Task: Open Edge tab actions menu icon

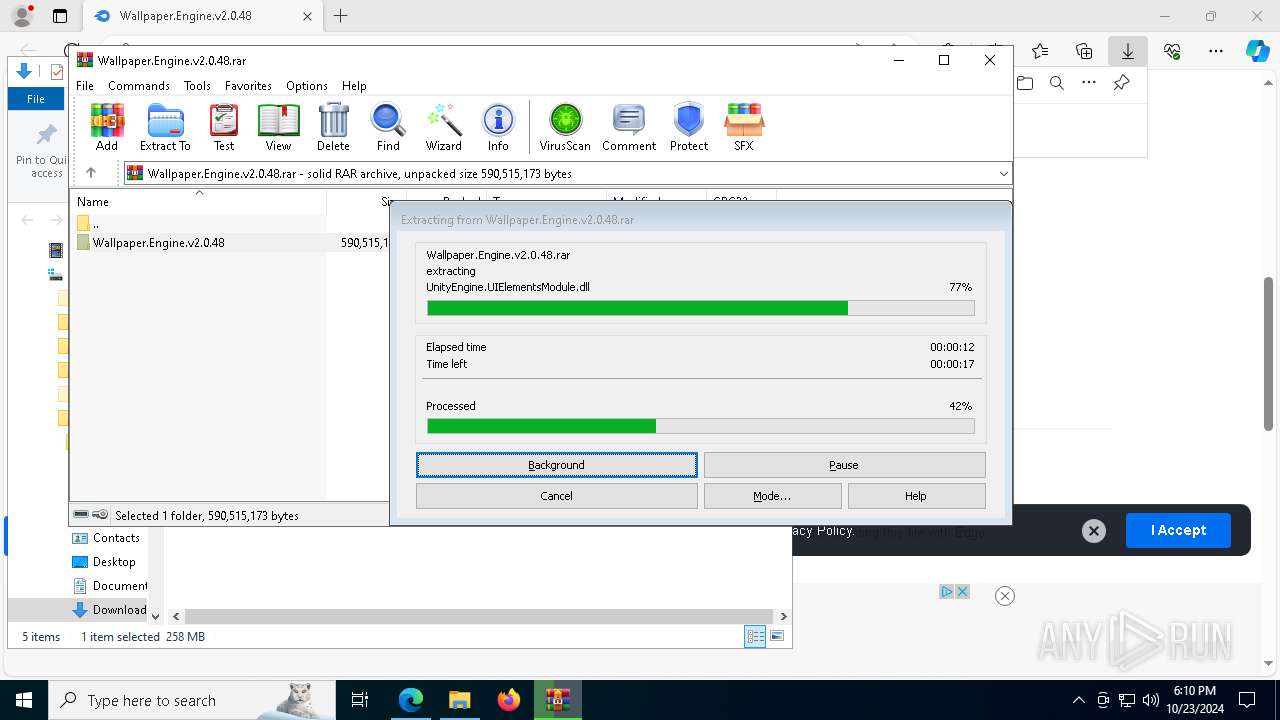Action: (60, 16)
